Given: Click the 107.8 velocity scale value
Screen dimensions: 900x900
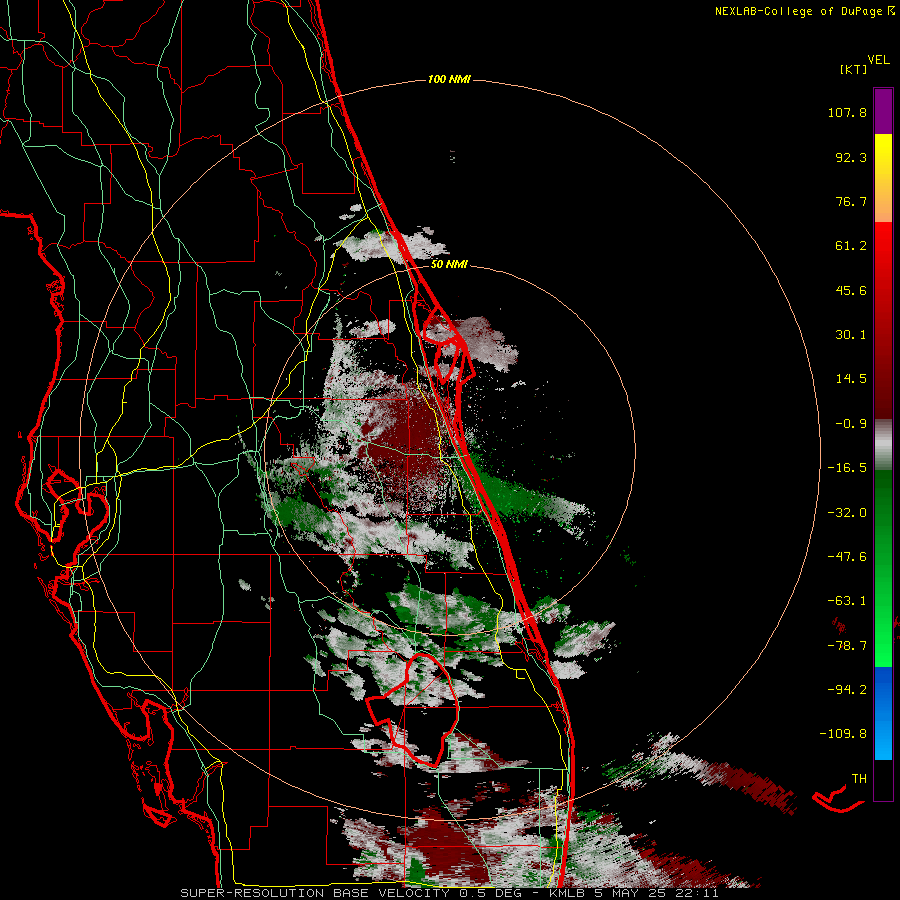Looking at the screenshot, I should 847,112.
